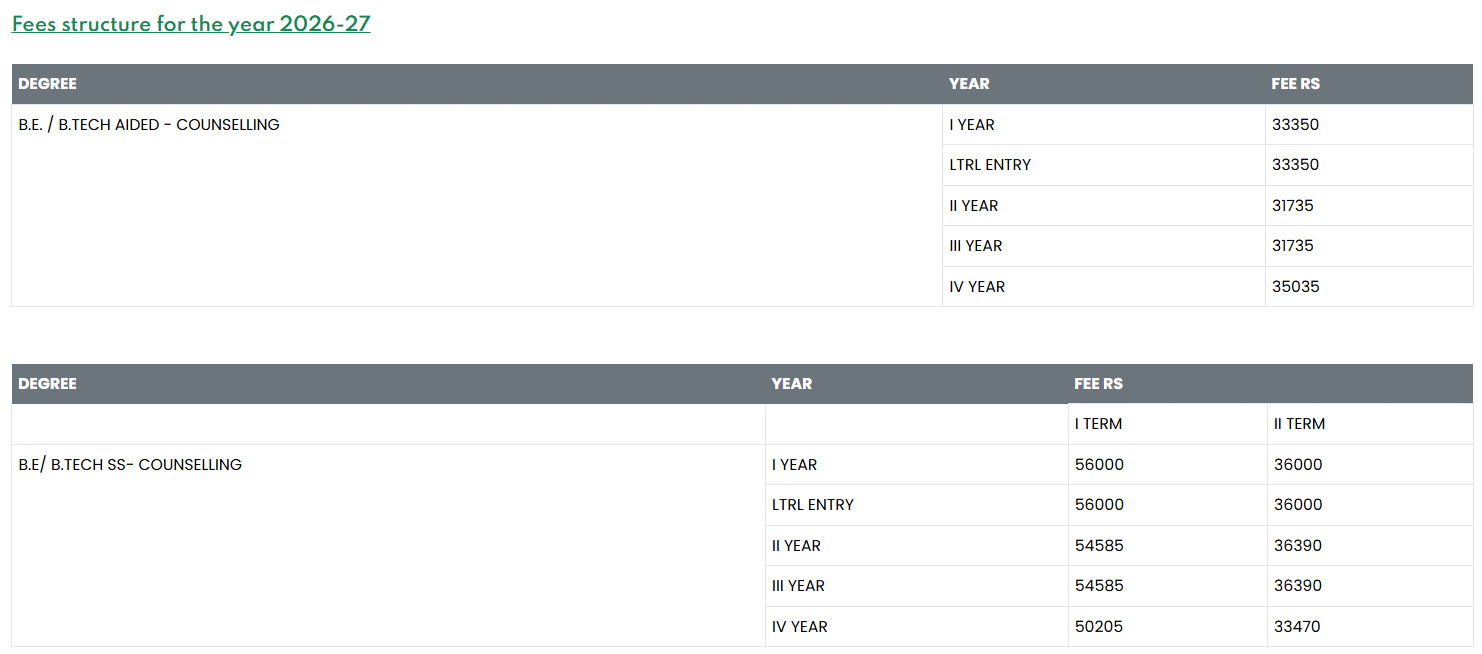Select the SS LTRL ENTRY row label
Screen dimensions: 1482x654
[x=812, y=505]
